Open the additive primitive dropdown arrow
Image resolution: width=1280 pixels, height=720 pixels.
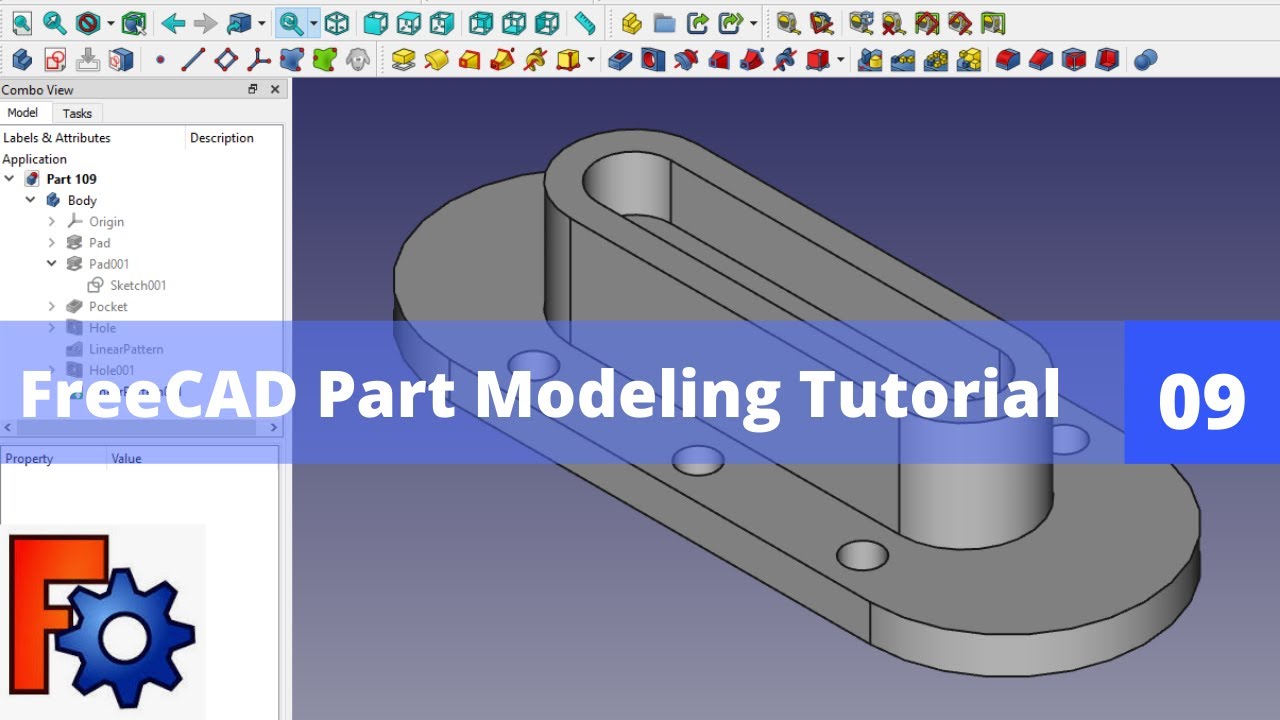[x=591, y=61]
